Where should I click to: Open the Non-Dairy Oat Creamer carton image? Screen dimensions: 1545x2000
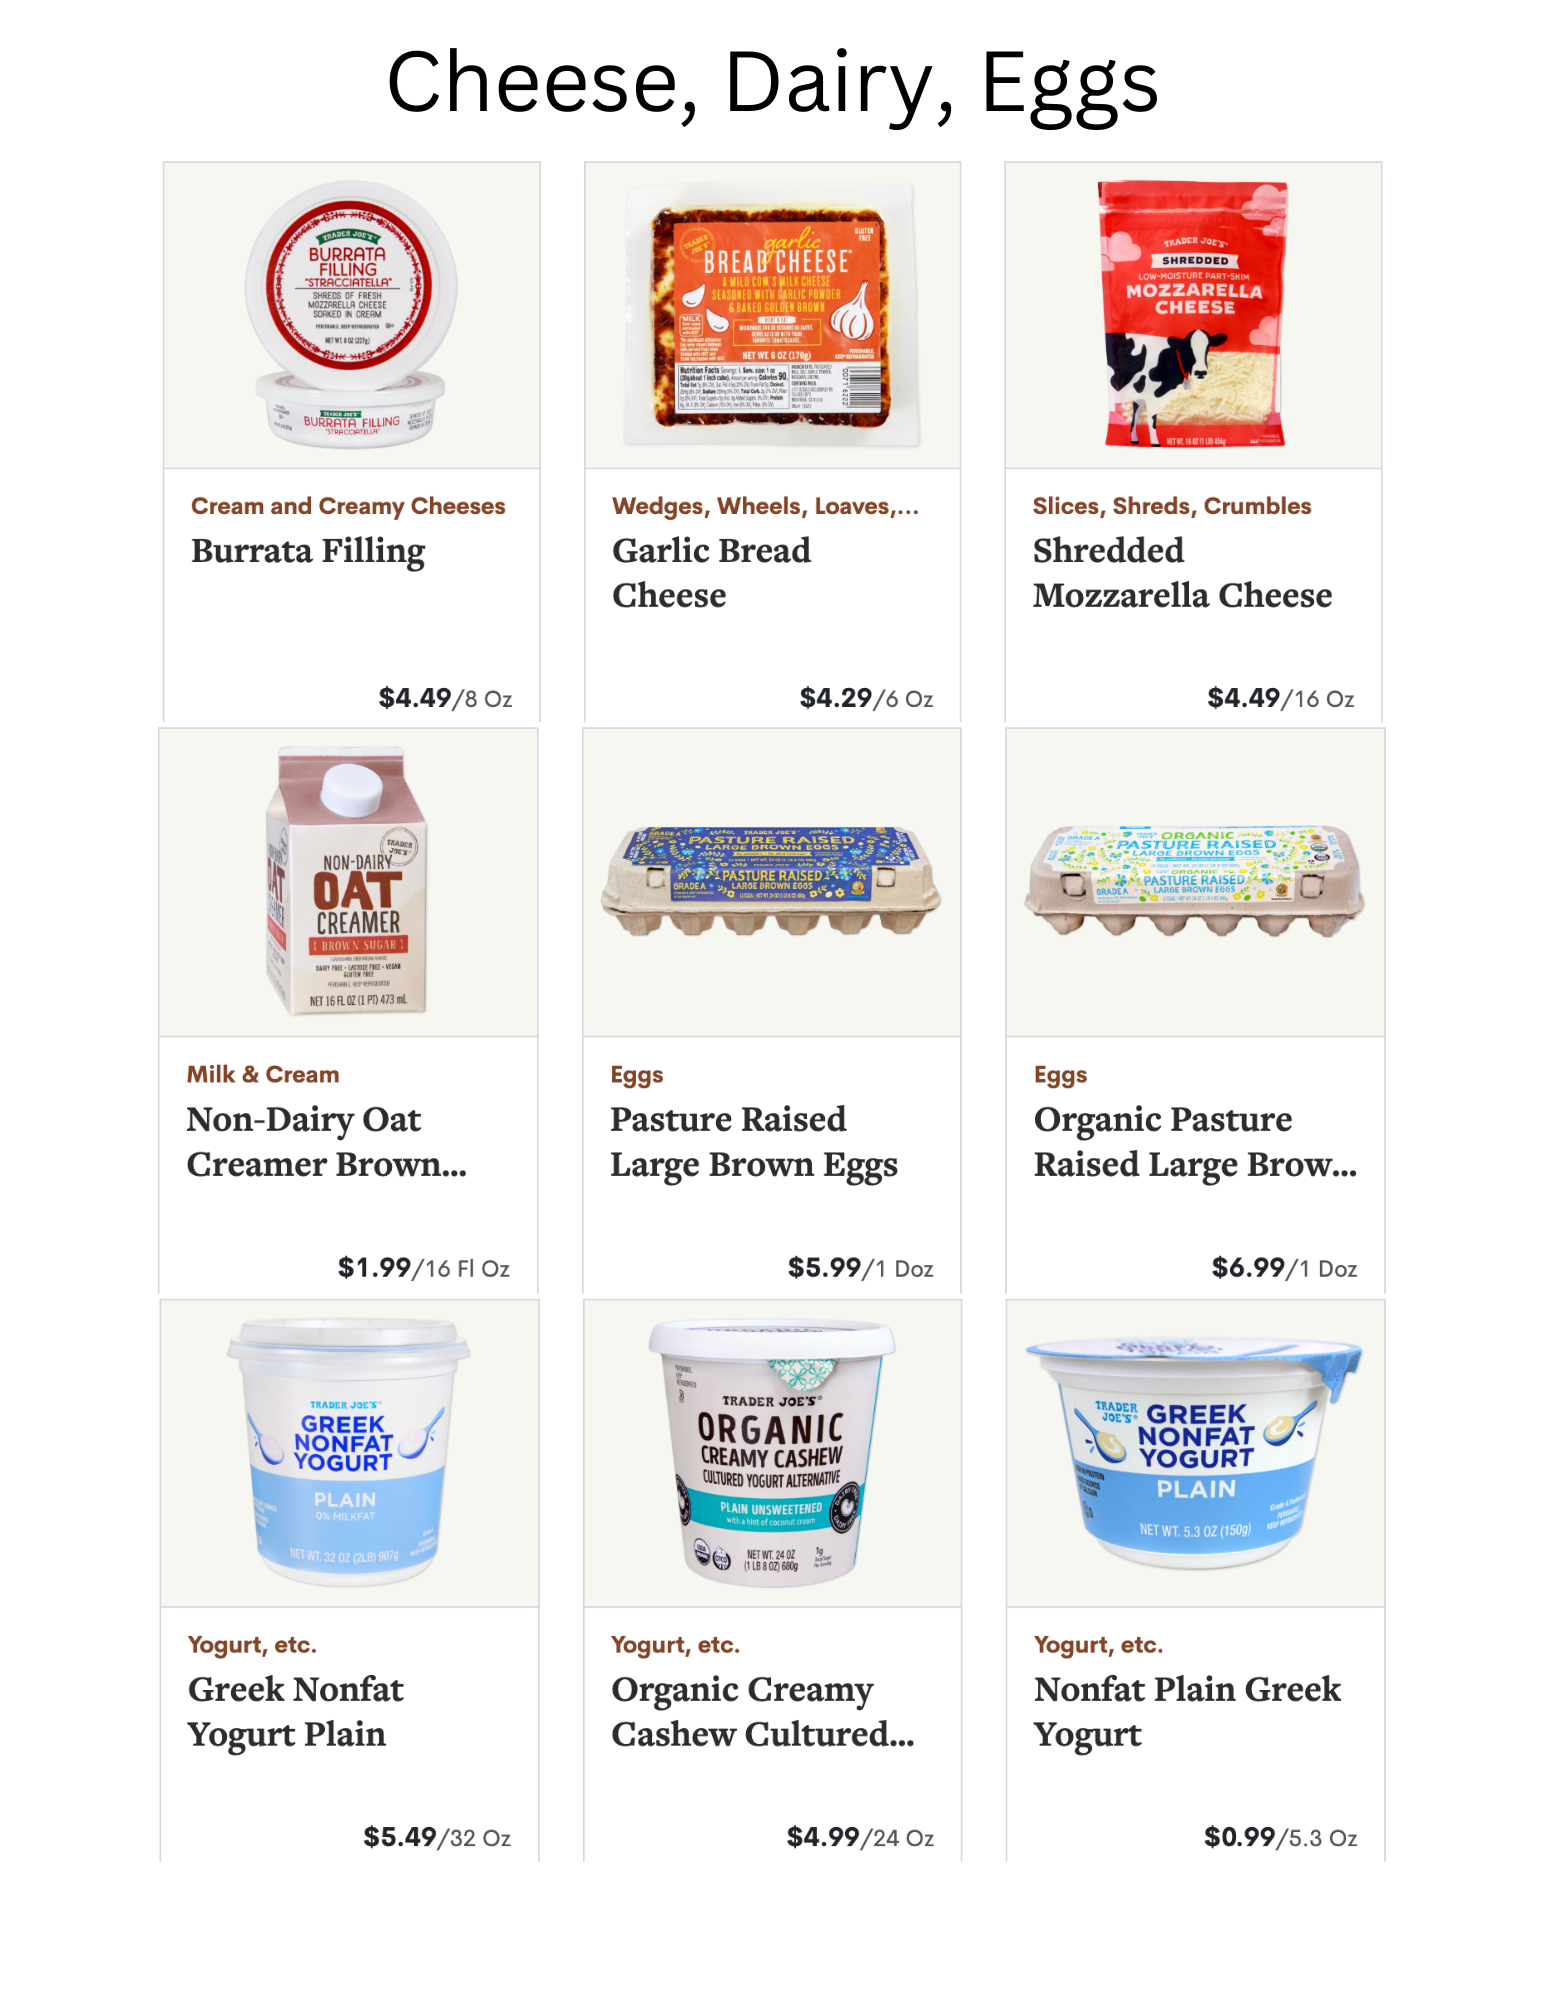[x=348, y=882]
